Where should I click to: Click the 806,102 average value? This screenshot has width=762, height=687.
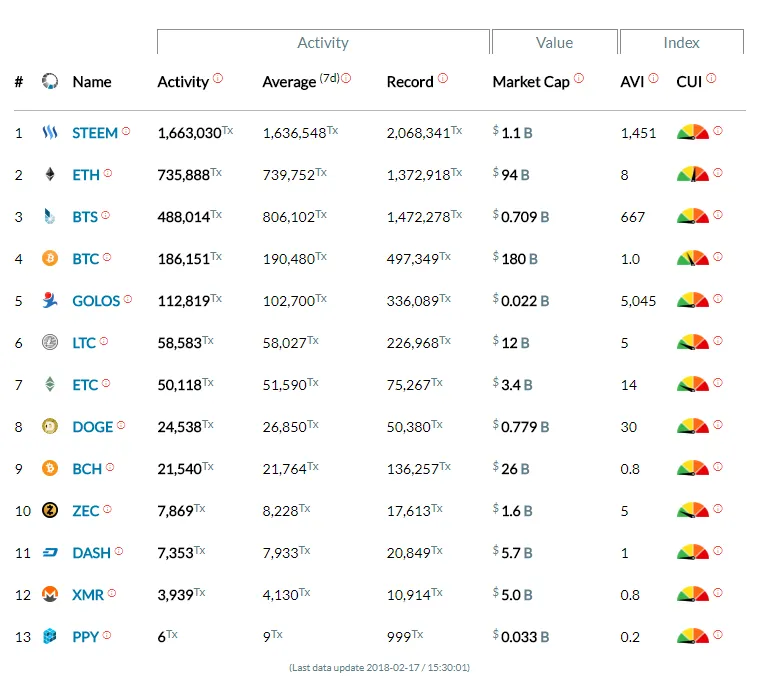tap(294, 217)
